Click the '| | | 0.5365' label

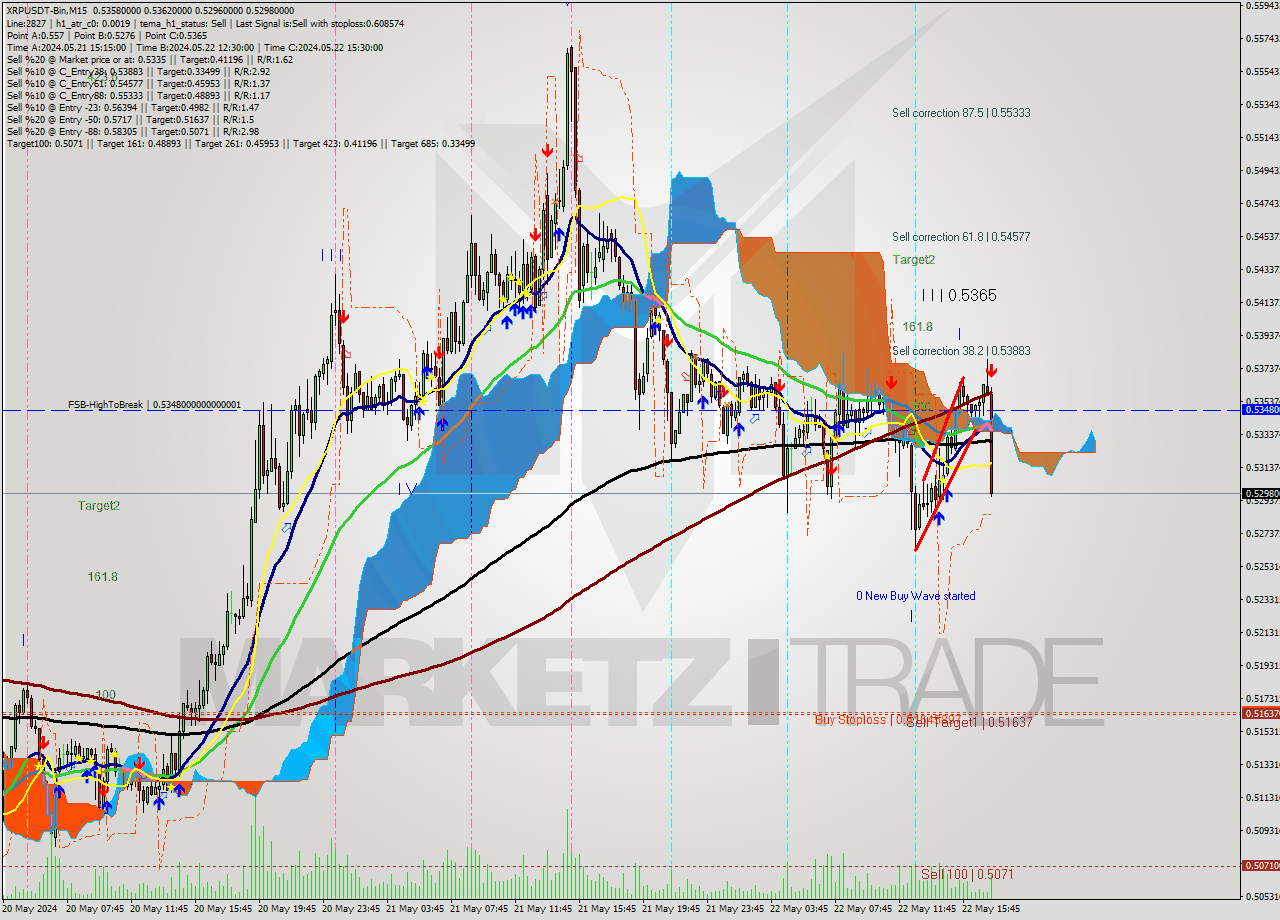[958, 296]
